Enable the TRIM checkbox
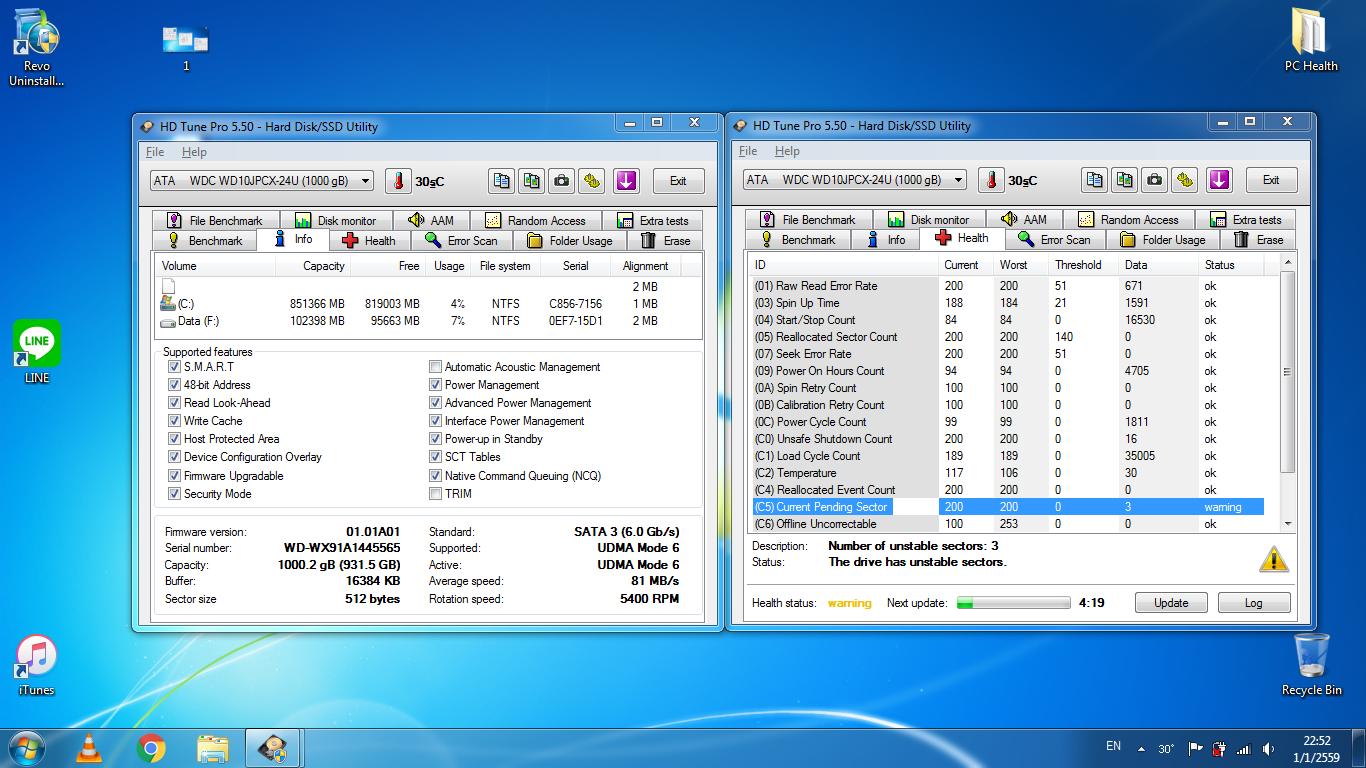The image size is (1366, 768). pyautogui.click(x=435, y=493)
